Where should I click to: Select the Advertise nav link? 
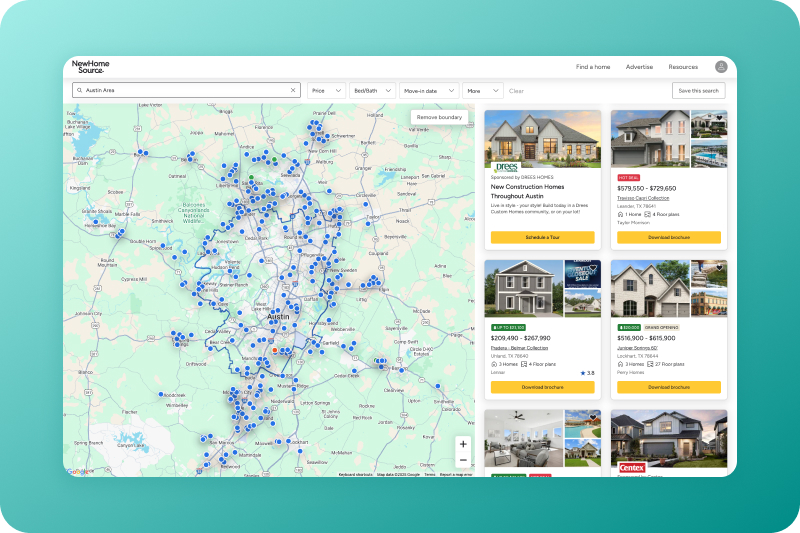(x=639, y=67)
